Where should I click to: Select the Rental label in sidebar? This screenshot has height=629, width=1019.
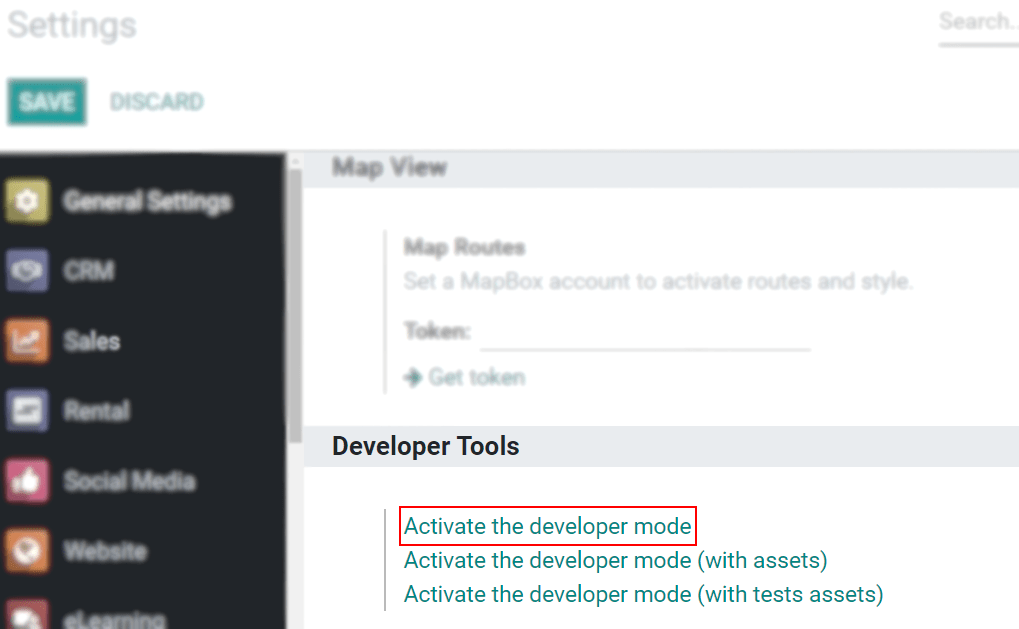coord(97,411)
